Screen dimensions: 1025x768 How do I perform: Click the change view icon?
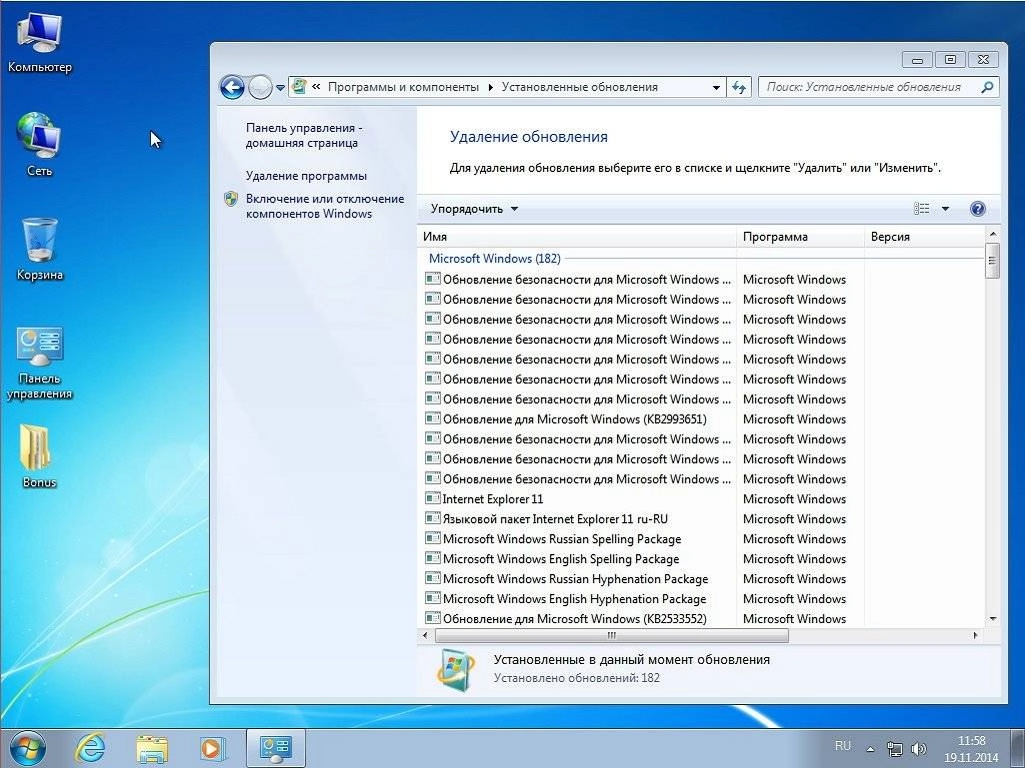coord(922,209)
